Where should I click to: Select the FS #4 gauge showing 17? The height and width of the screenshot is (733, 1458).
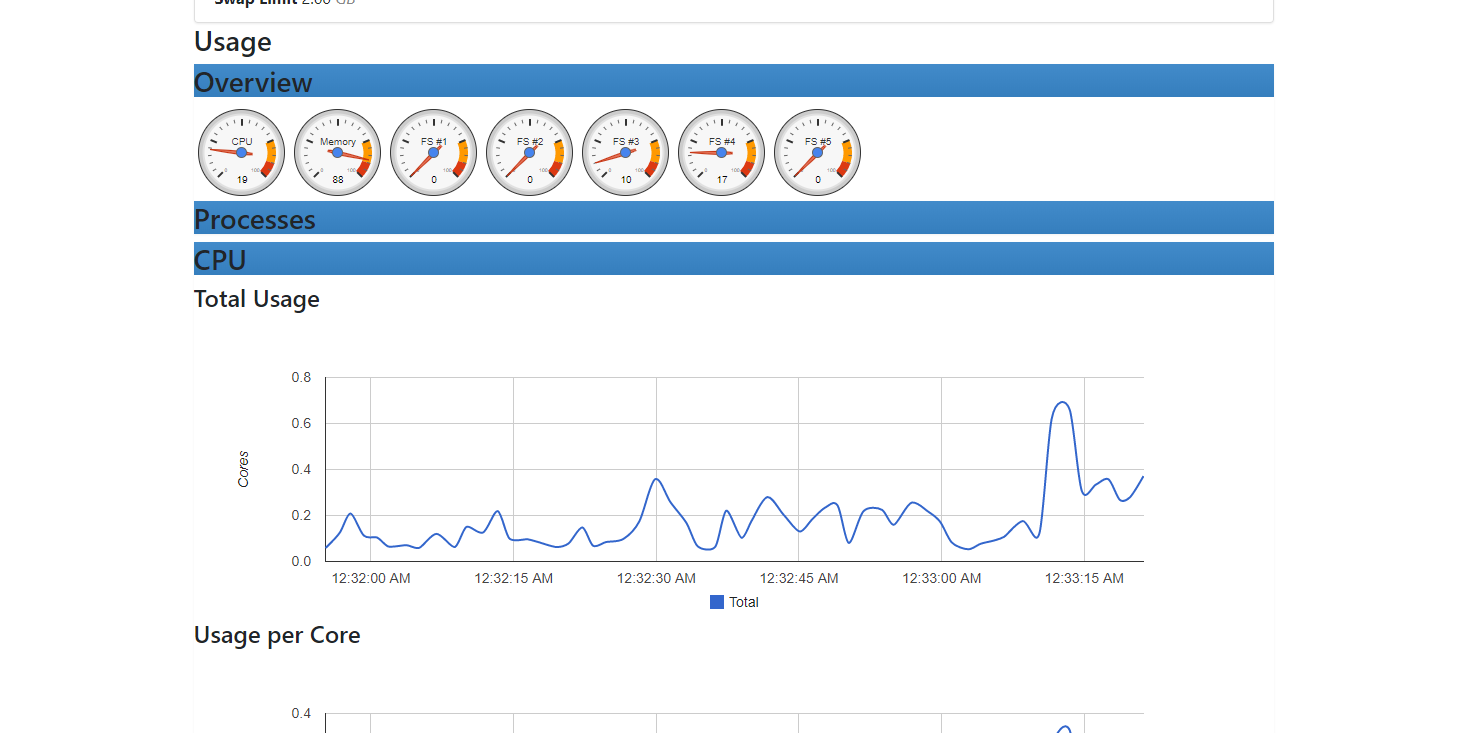click(722, 153)
